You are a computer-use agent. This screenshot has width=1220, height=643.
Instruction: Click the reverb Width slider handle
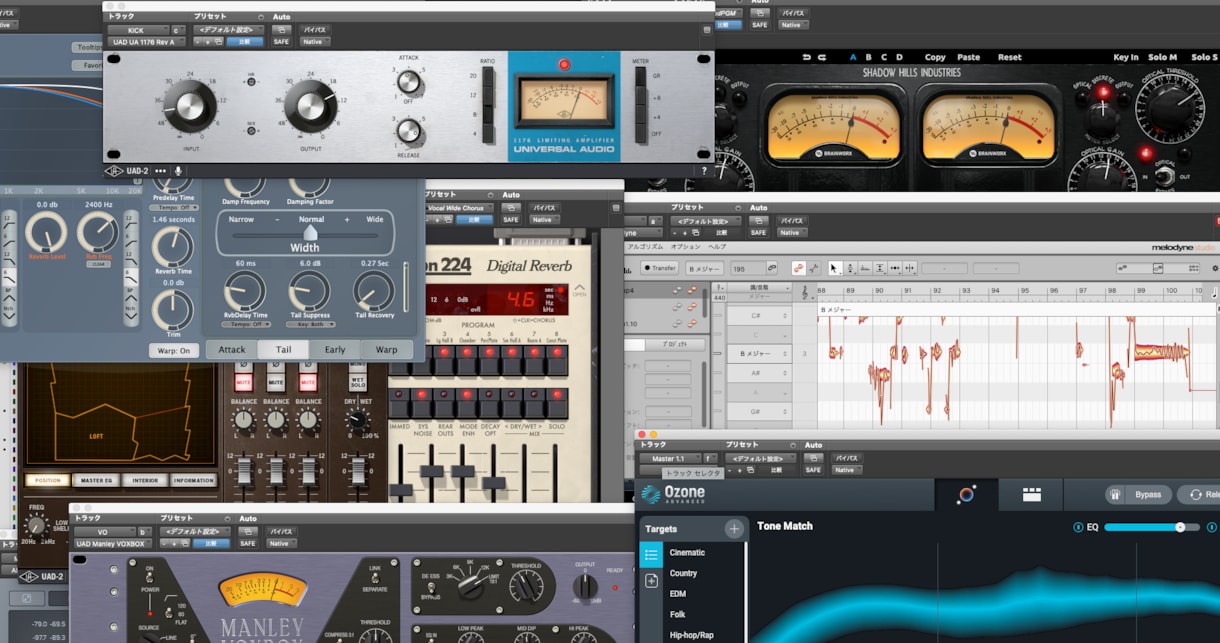point(311,231)
